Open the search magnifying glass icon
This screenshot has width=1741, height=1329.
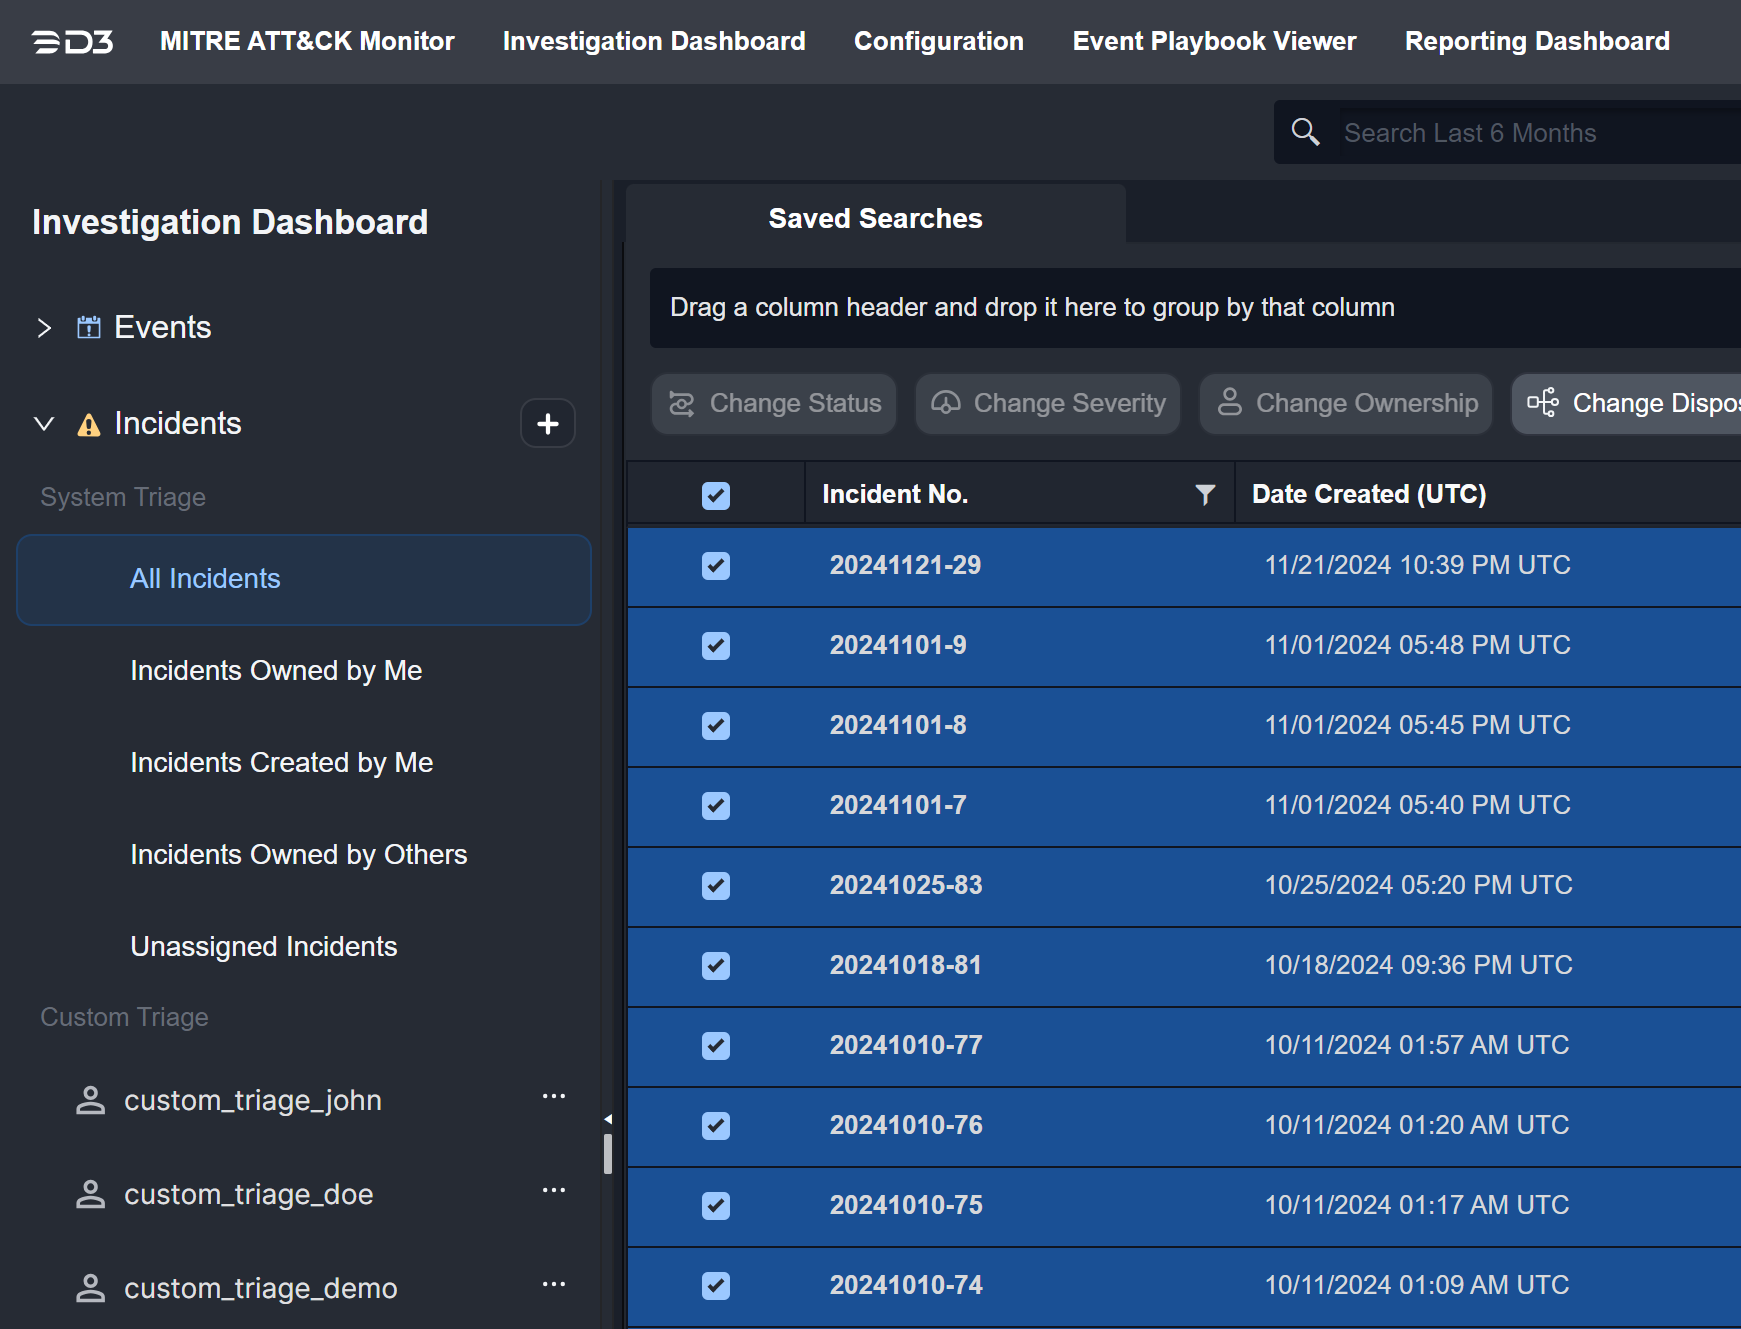pos(1305,131)
